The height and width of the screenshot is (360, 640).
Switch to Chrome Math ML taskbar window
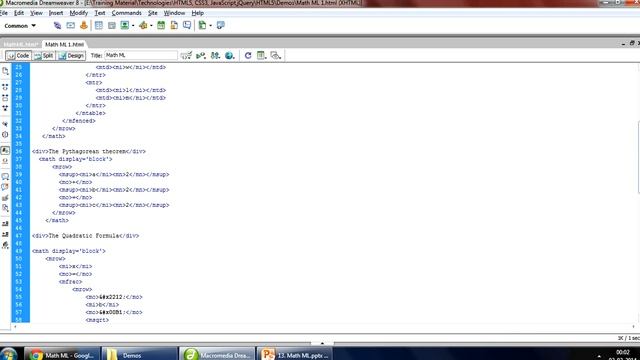[62, 354]
